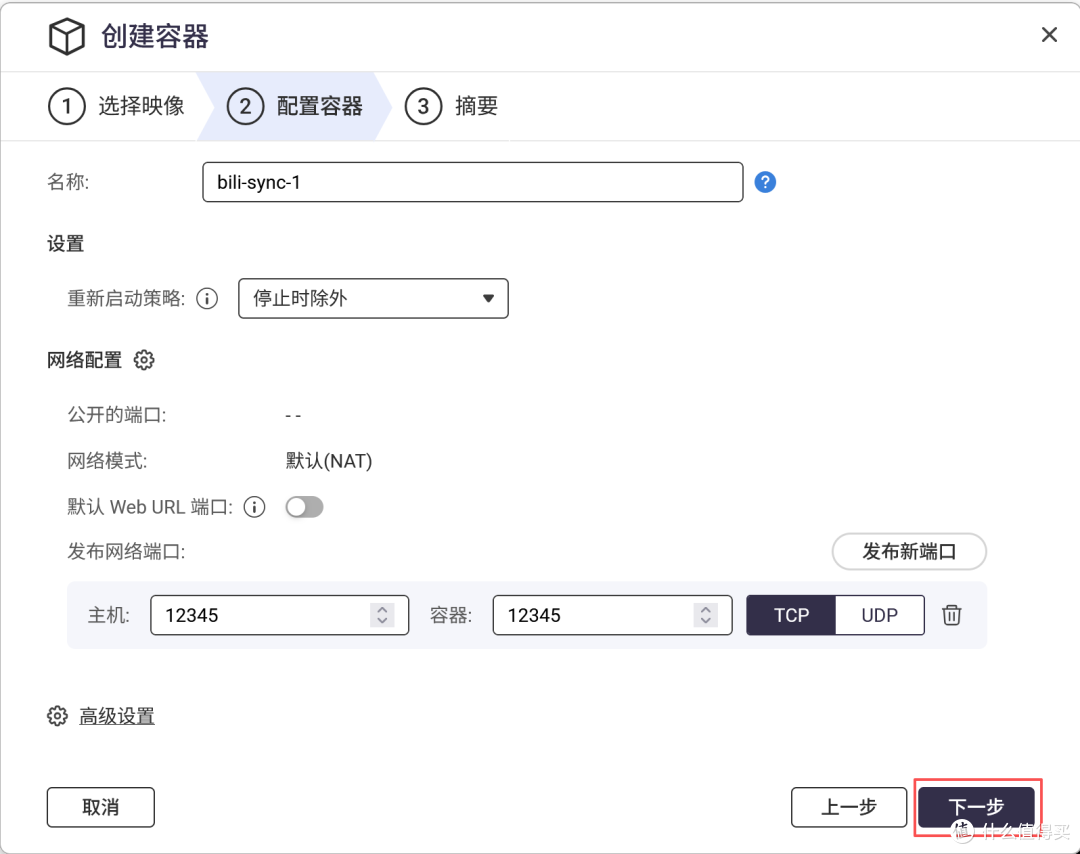Viewport: 1080px width, 854px height.
Task: Delete the 12345 port mapping row
Action: pos(952,615)
